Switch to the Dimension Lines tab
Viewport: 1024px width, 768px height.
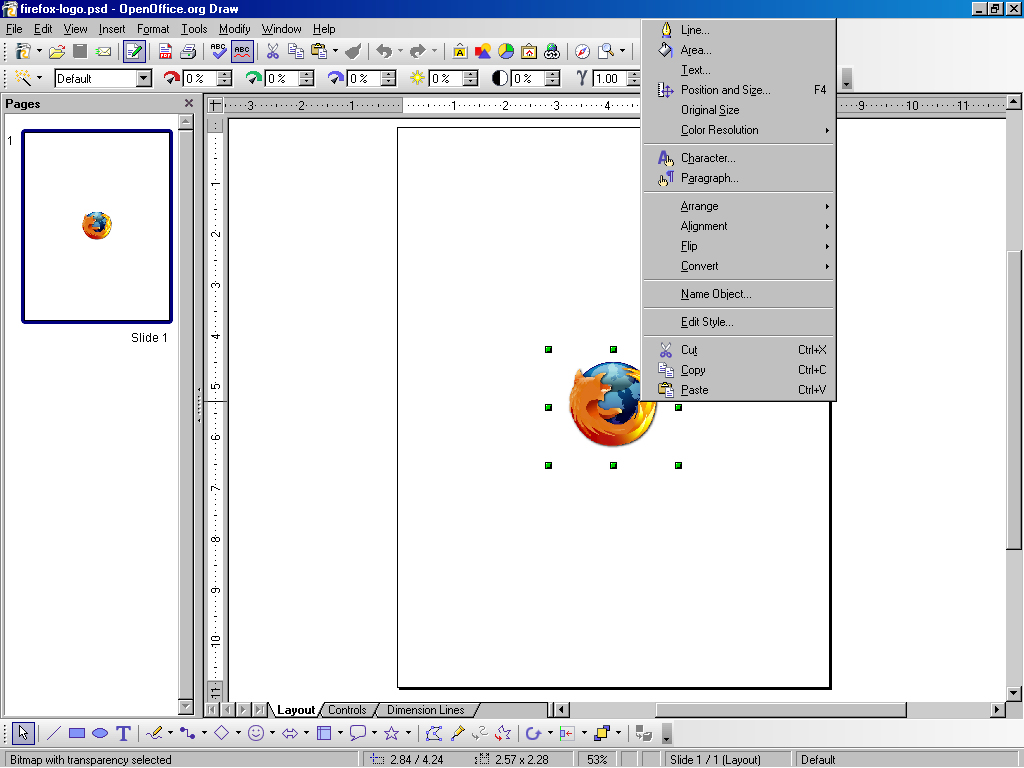[425, 710]
